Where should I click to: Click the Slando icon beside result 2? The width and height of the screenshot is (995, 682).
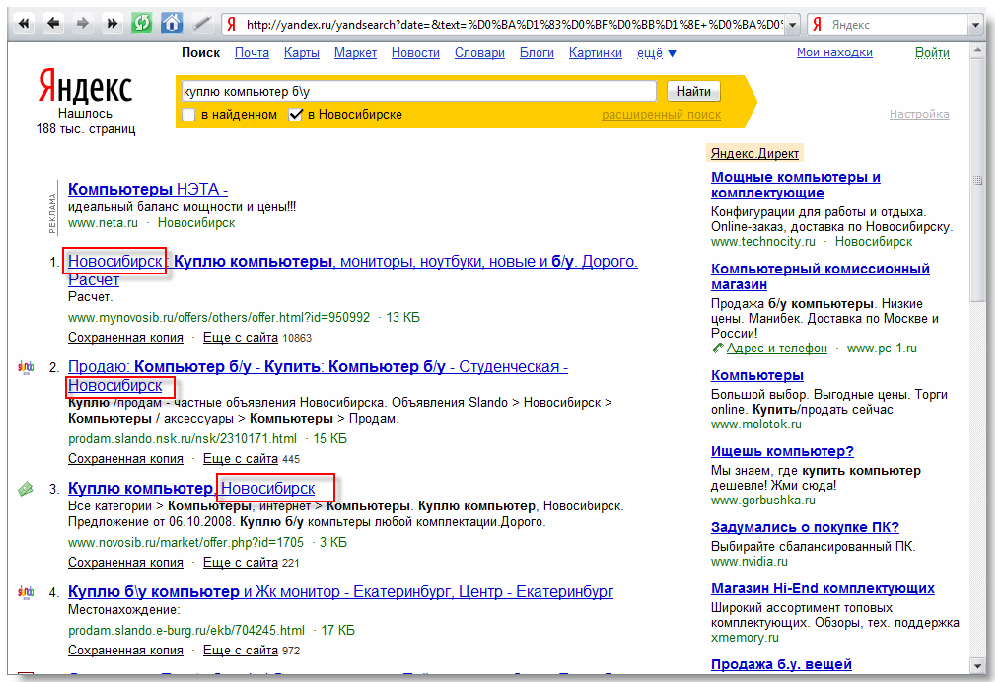(26, 367)
